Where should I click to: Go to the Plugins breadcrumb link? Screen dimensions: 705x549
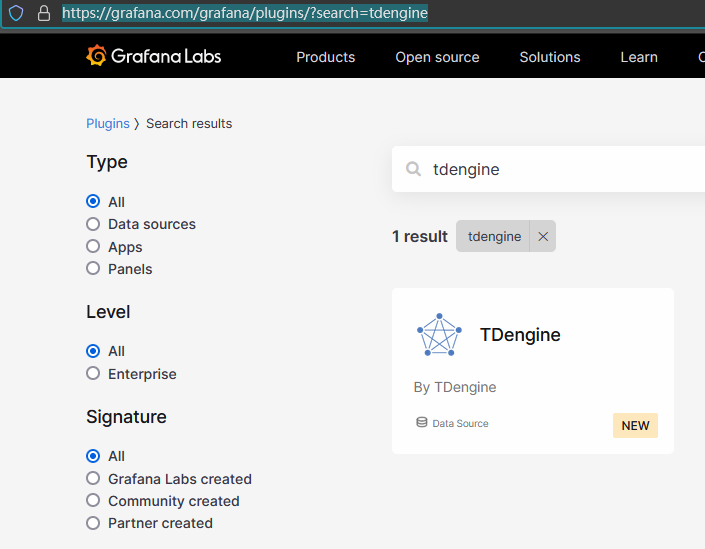click(108, 124)
